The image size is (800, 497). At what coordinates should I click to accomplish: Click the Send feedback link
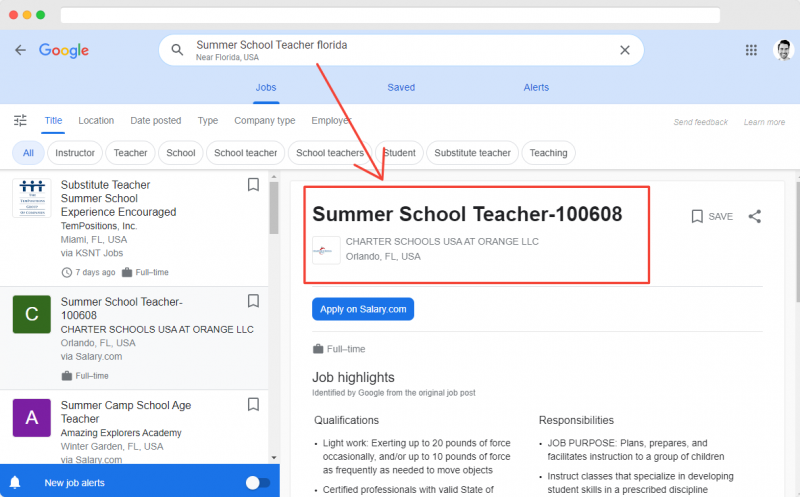click(701, 122)
